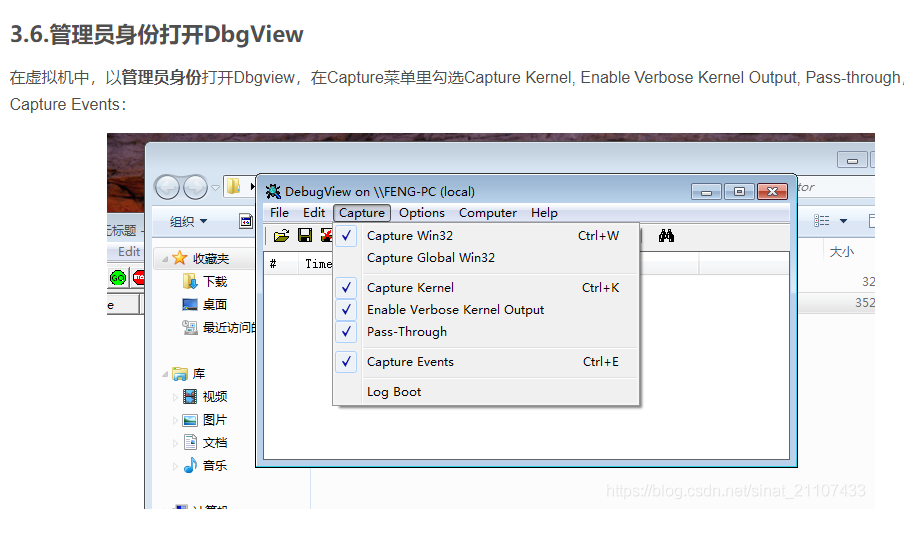This screenshot has width=904, height=536.
Task: Enable the Log Boot option
Action: point(394,392)
